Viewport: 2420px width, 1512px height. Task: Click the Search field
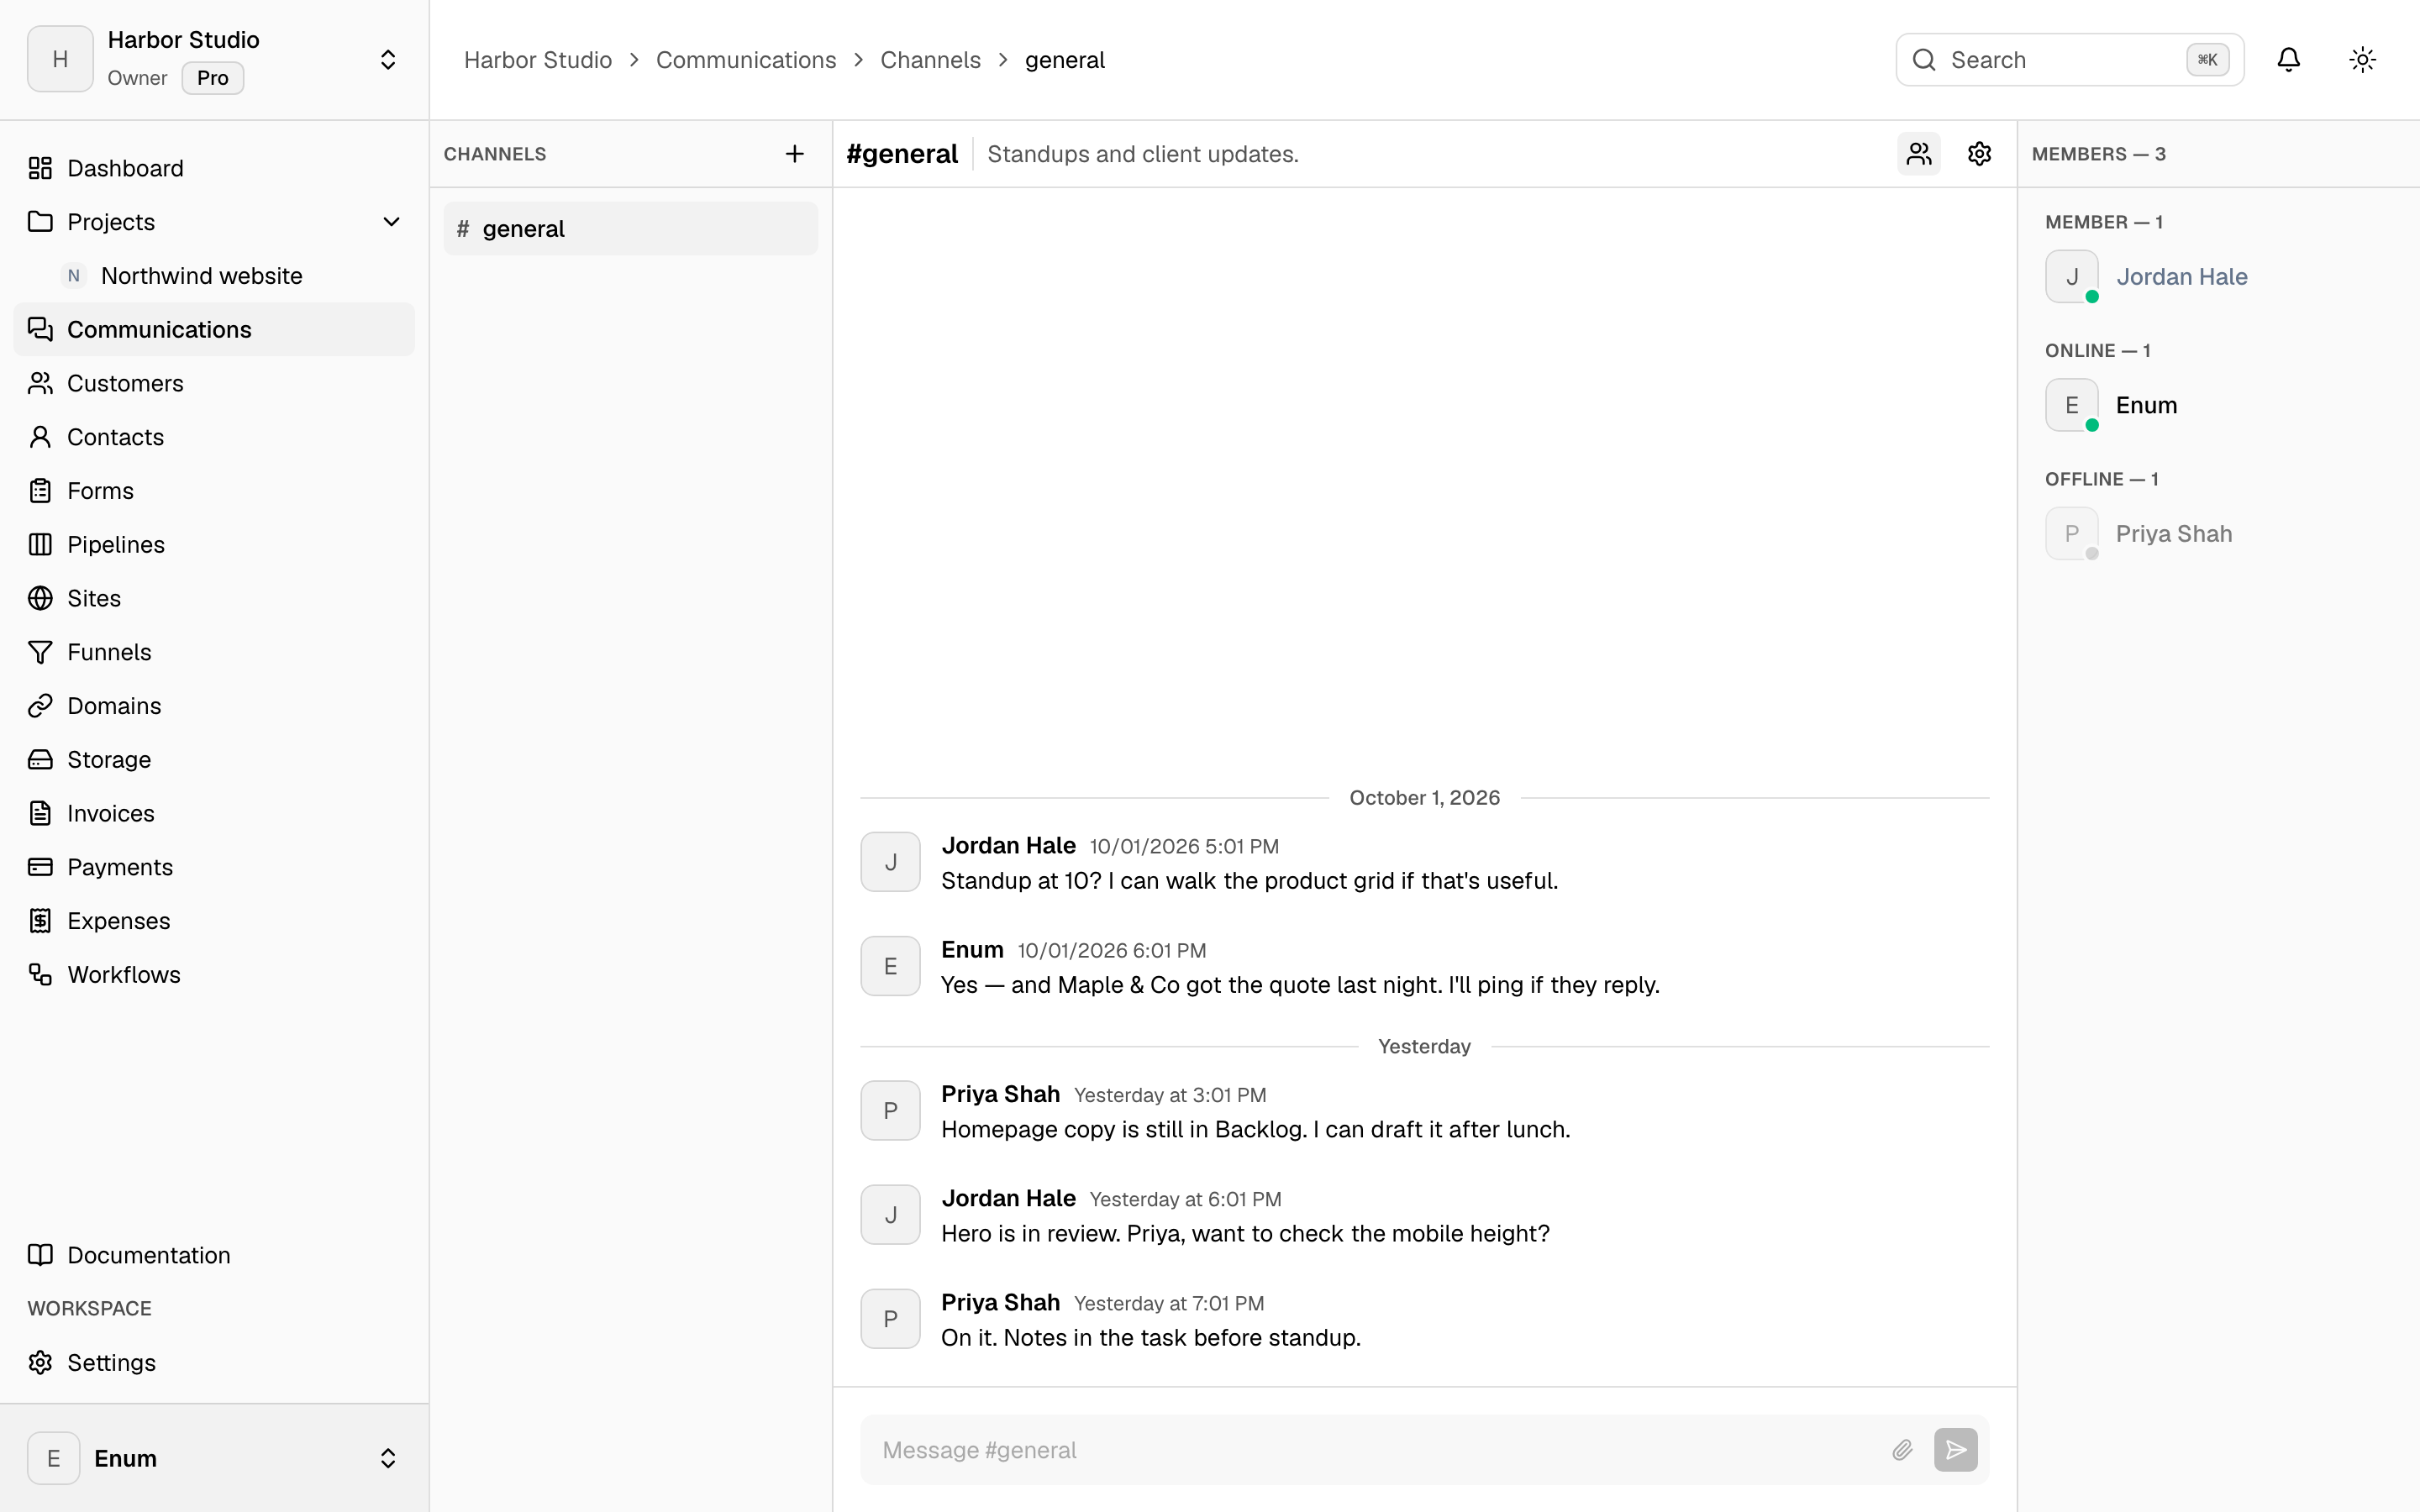pyautogui.click(x=2069, y=60)
